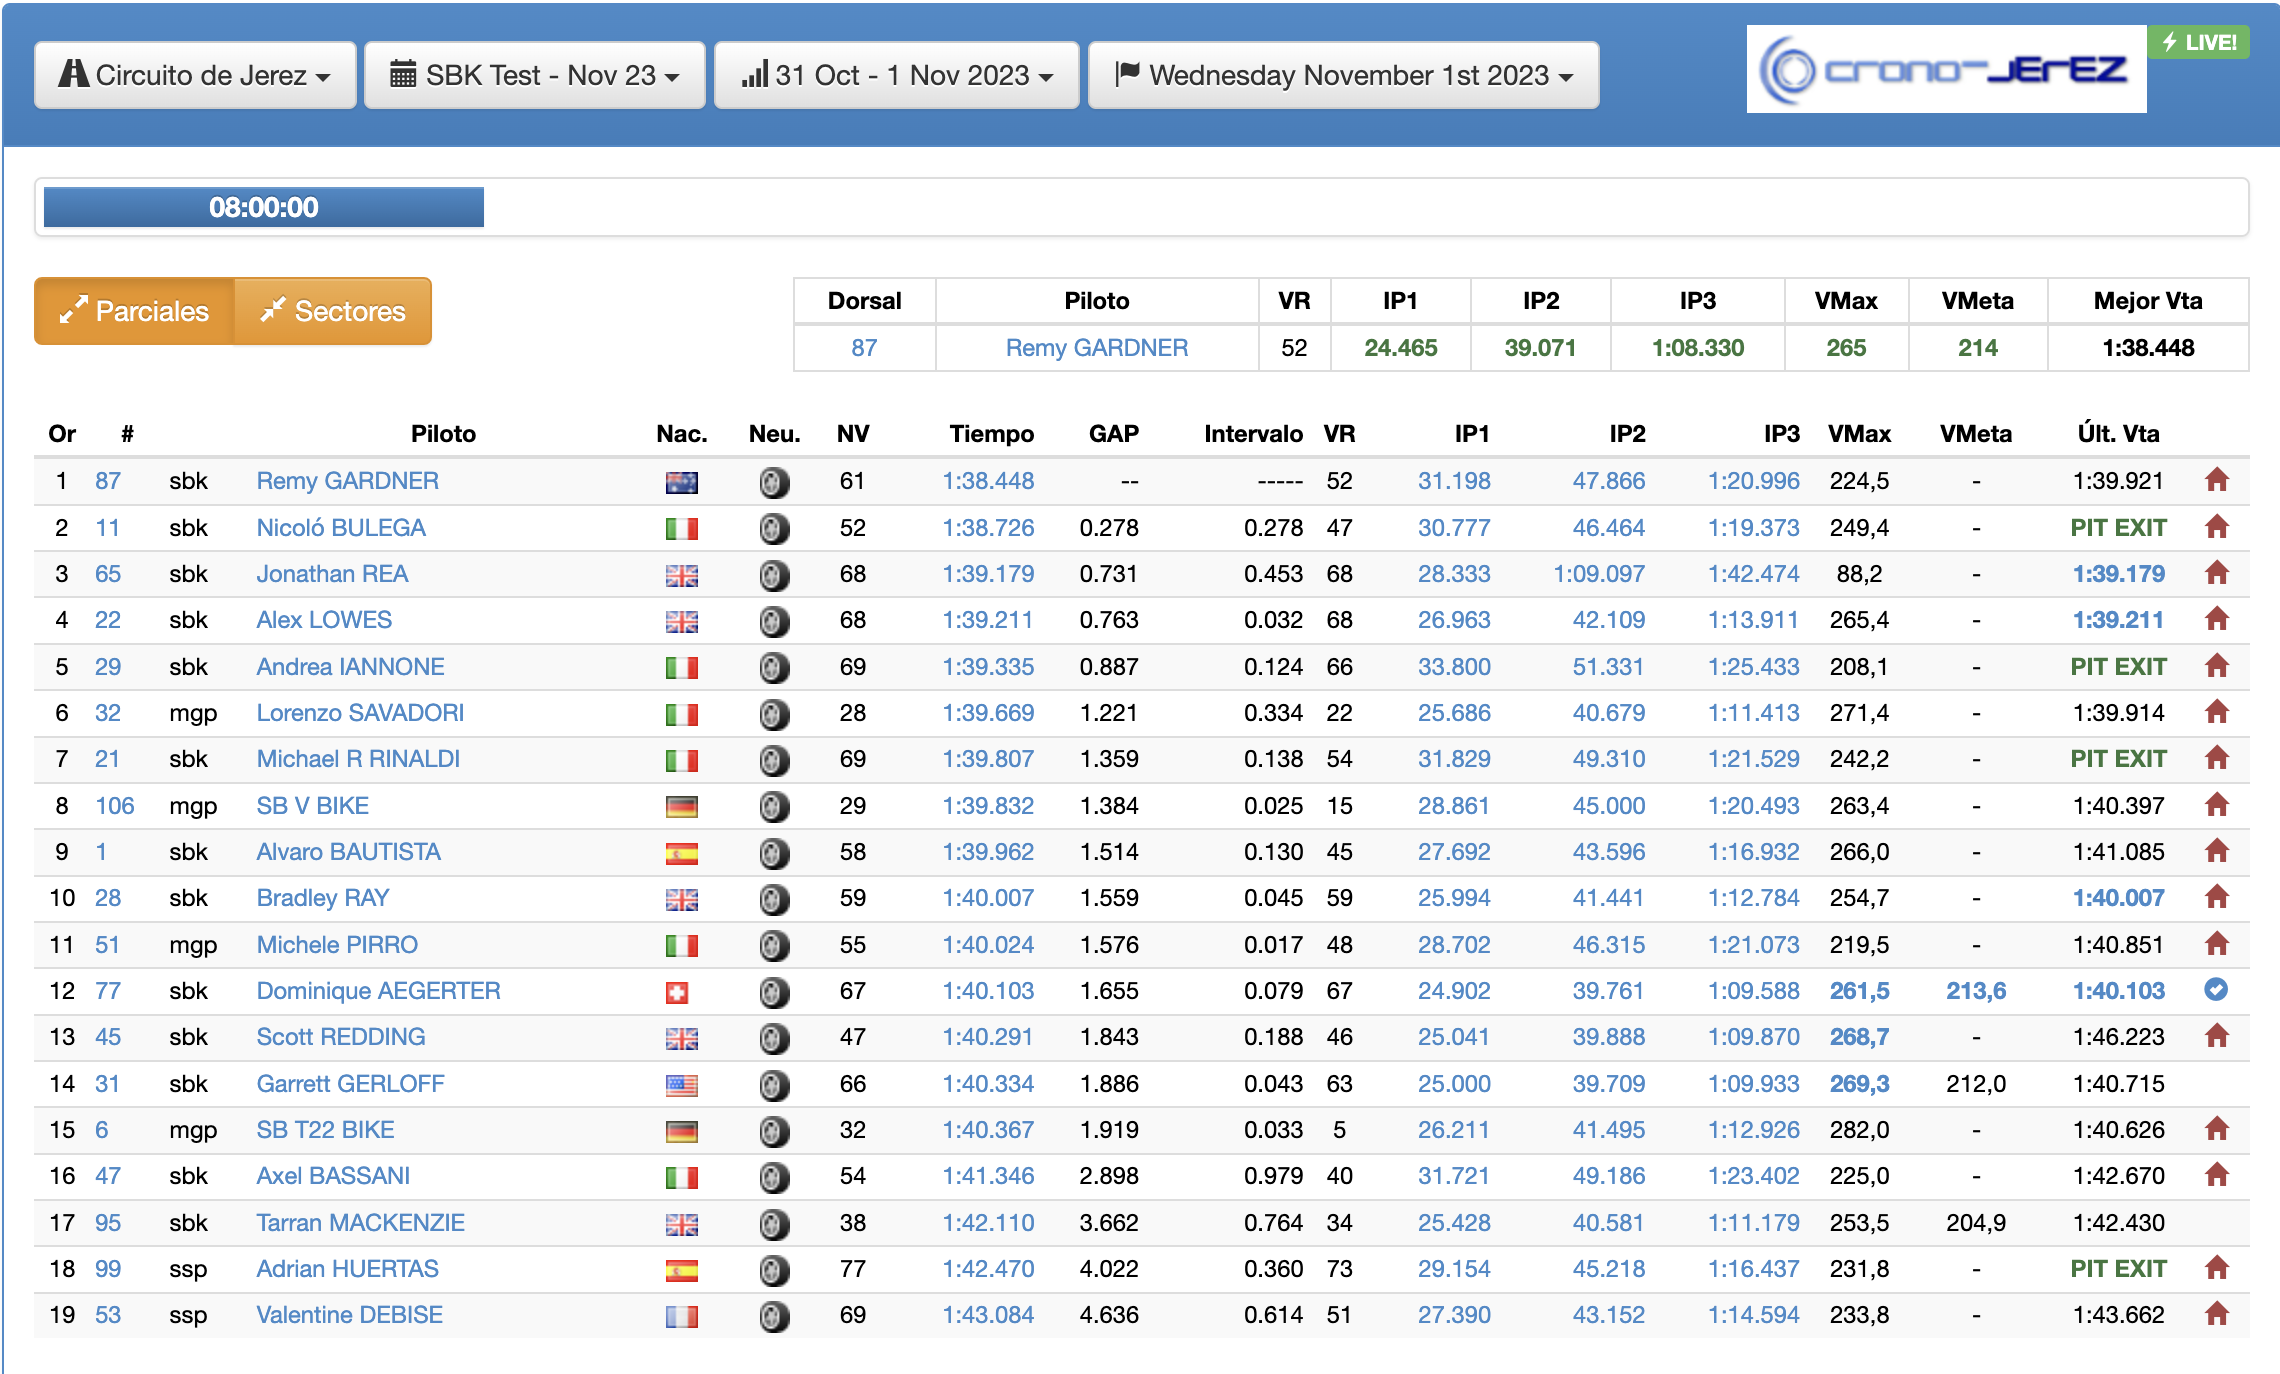Click the Australian flag in Remy GARDNER's row
Image resolution: width=2280 pixels, height=1374 pixels.
coord(682,483)
